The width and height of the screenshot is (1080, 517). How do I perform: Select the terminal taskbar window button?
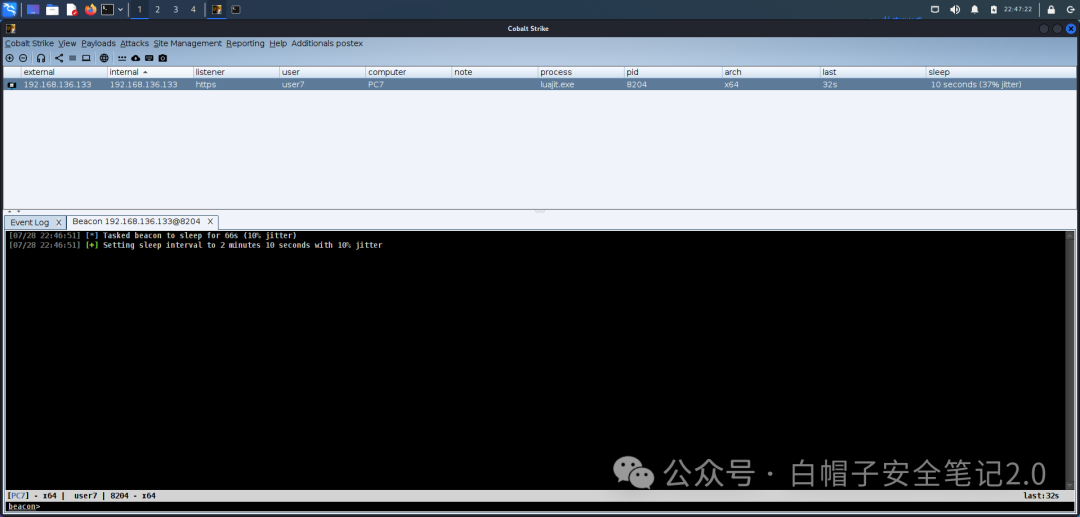point(236,10)
